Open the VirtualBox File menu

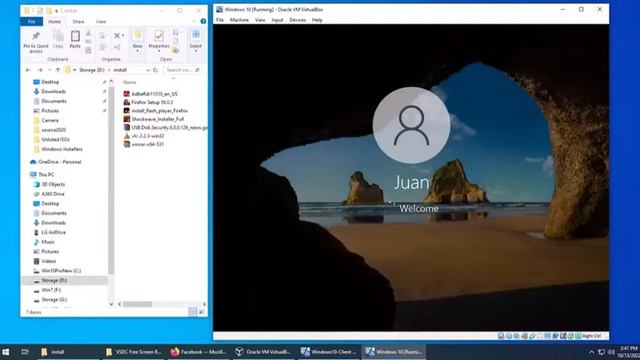(x=220, y=20)
